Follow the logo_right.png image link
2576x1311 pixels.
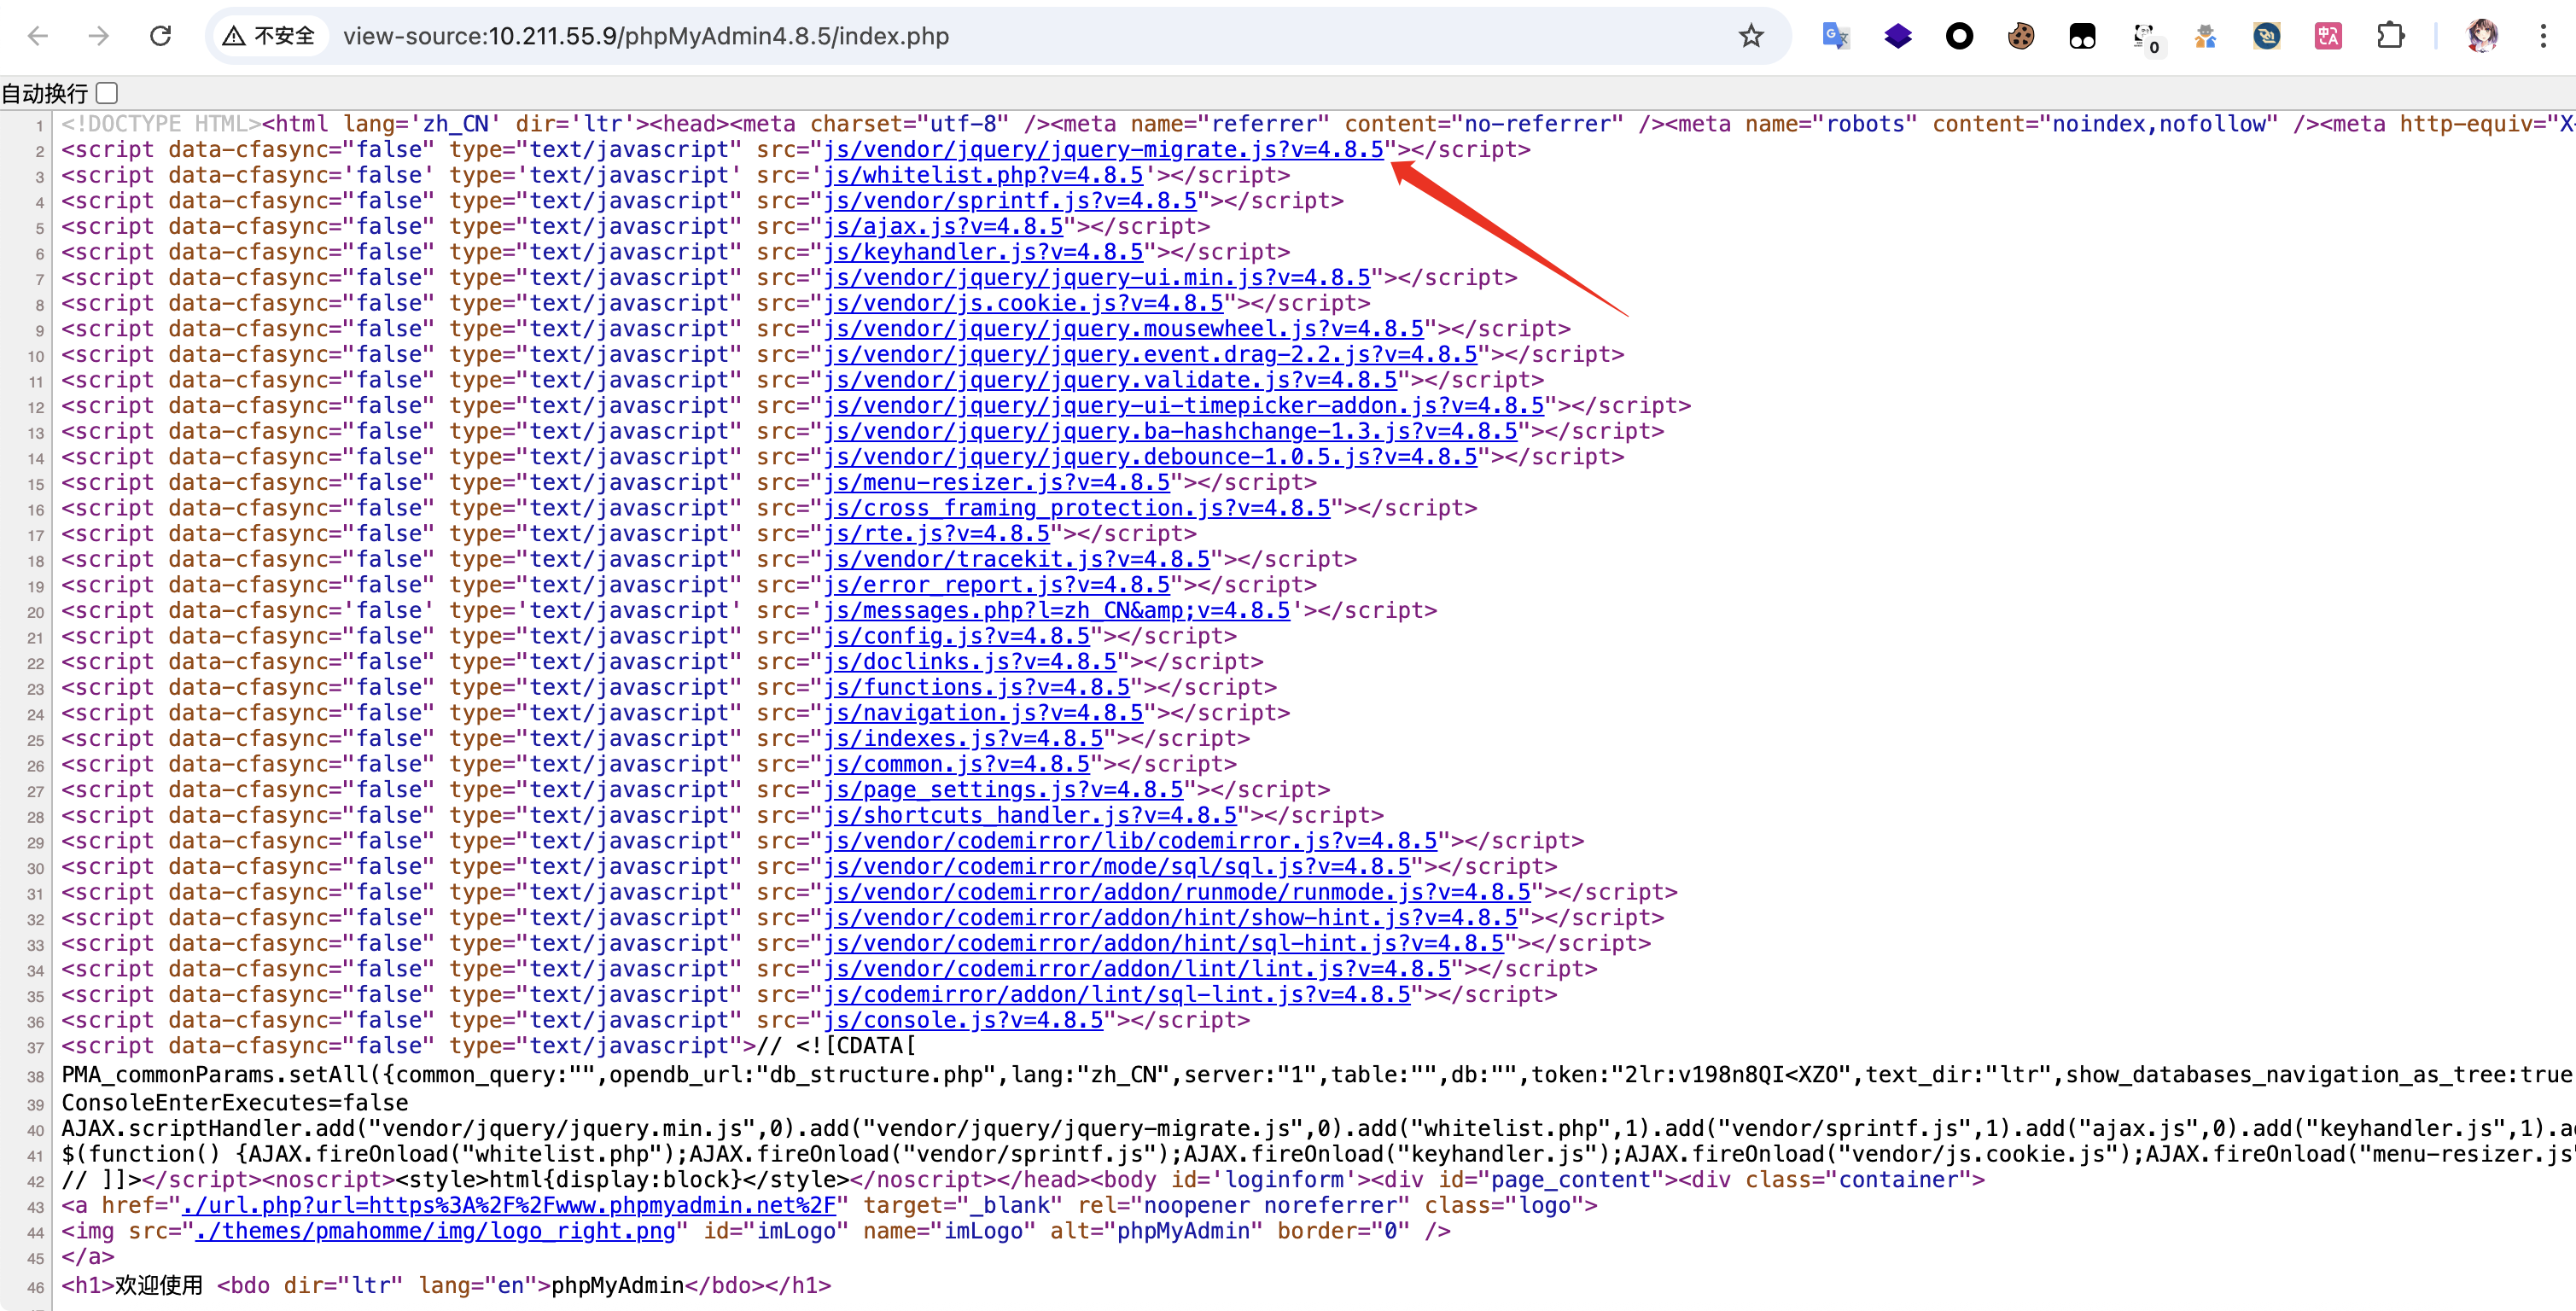pyautogui.click(x=435, y=1231)
